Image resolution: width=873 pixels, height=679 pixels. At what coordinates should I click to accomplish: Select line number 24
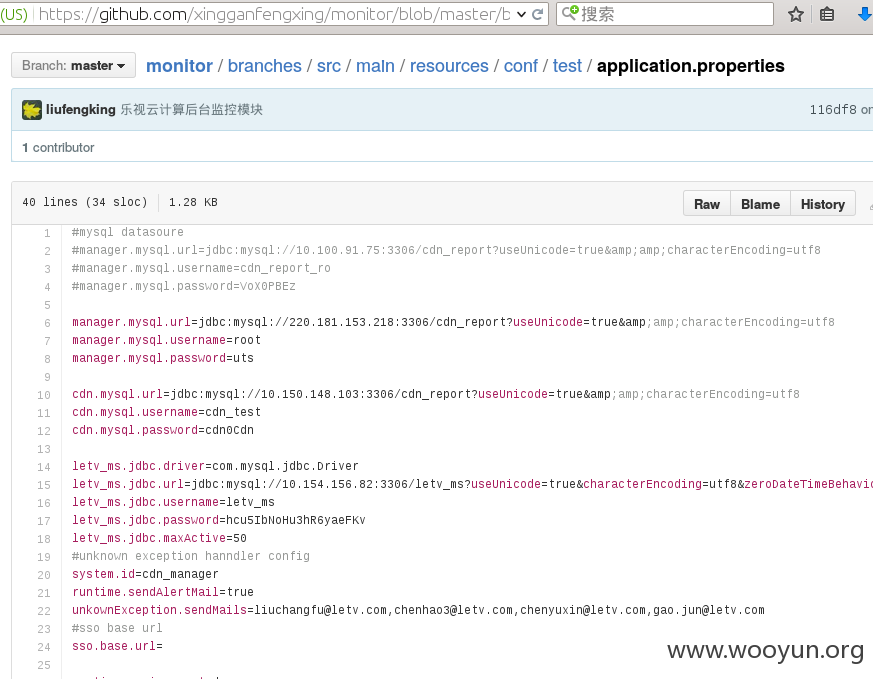pyautogui.click(x=43, y=647)
